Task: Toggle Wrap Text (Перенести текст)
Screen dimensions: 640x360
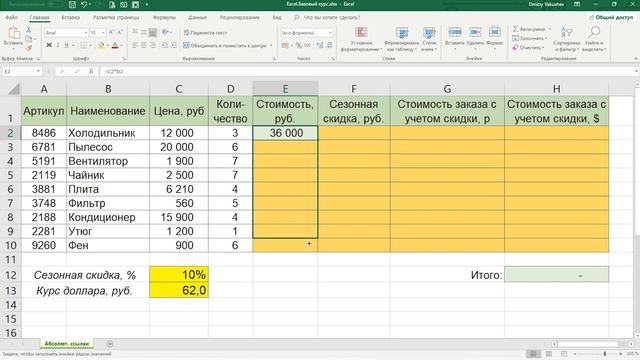Action: pos(206,33)
